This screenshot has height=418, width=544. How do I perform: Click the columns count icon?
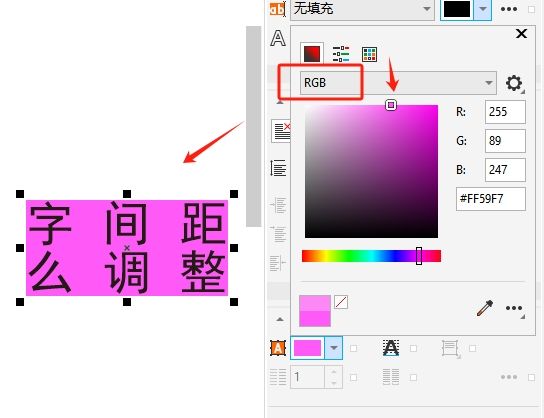coord(278,377)
